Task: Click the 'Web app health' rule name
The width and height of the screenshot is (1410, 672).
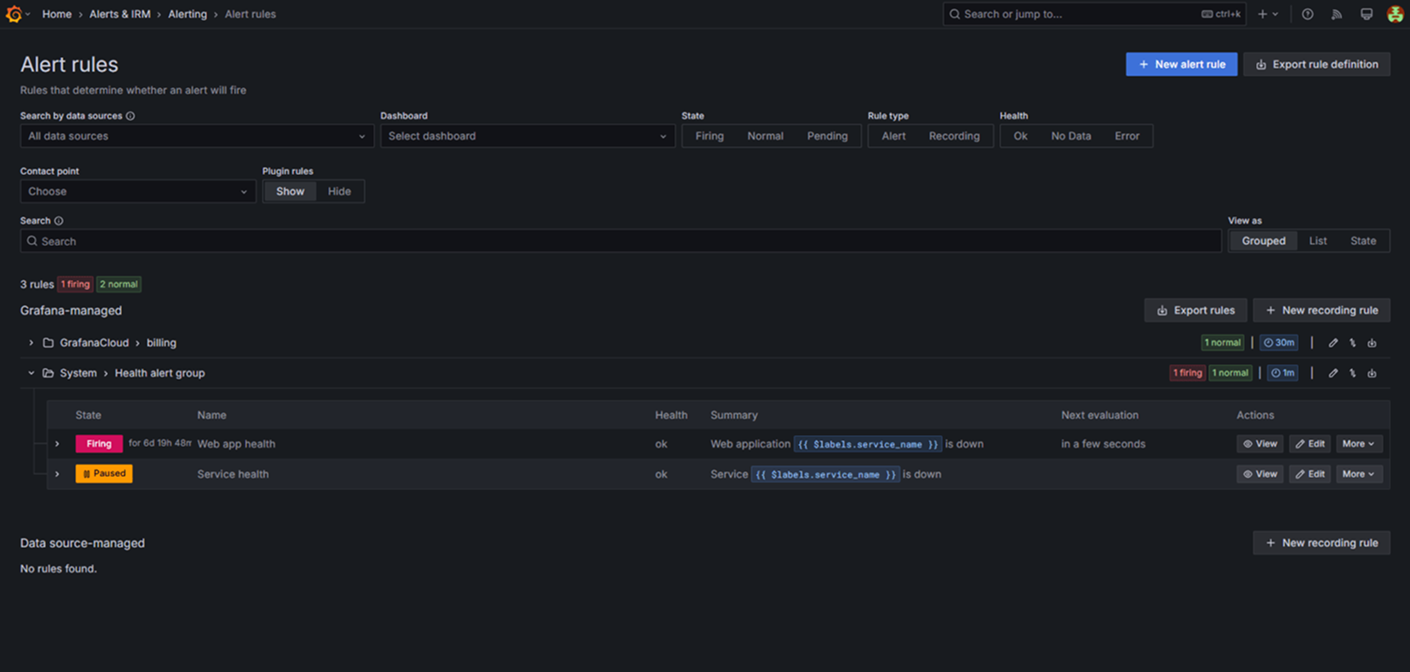Action: coord(236,444)
